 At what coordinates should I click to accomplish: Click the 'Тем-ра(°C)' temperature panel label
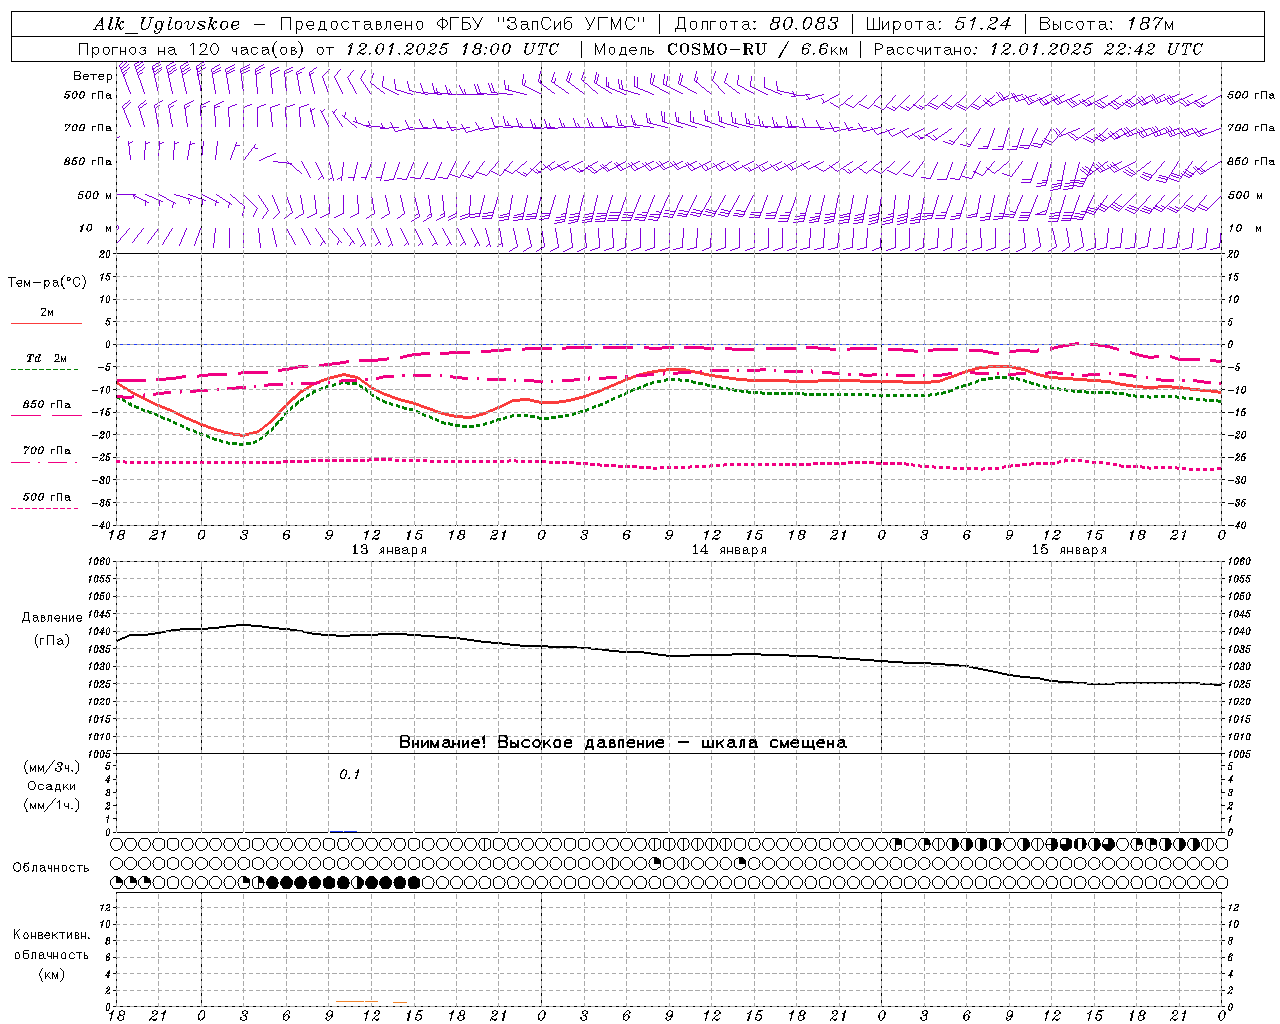[47, 283]
